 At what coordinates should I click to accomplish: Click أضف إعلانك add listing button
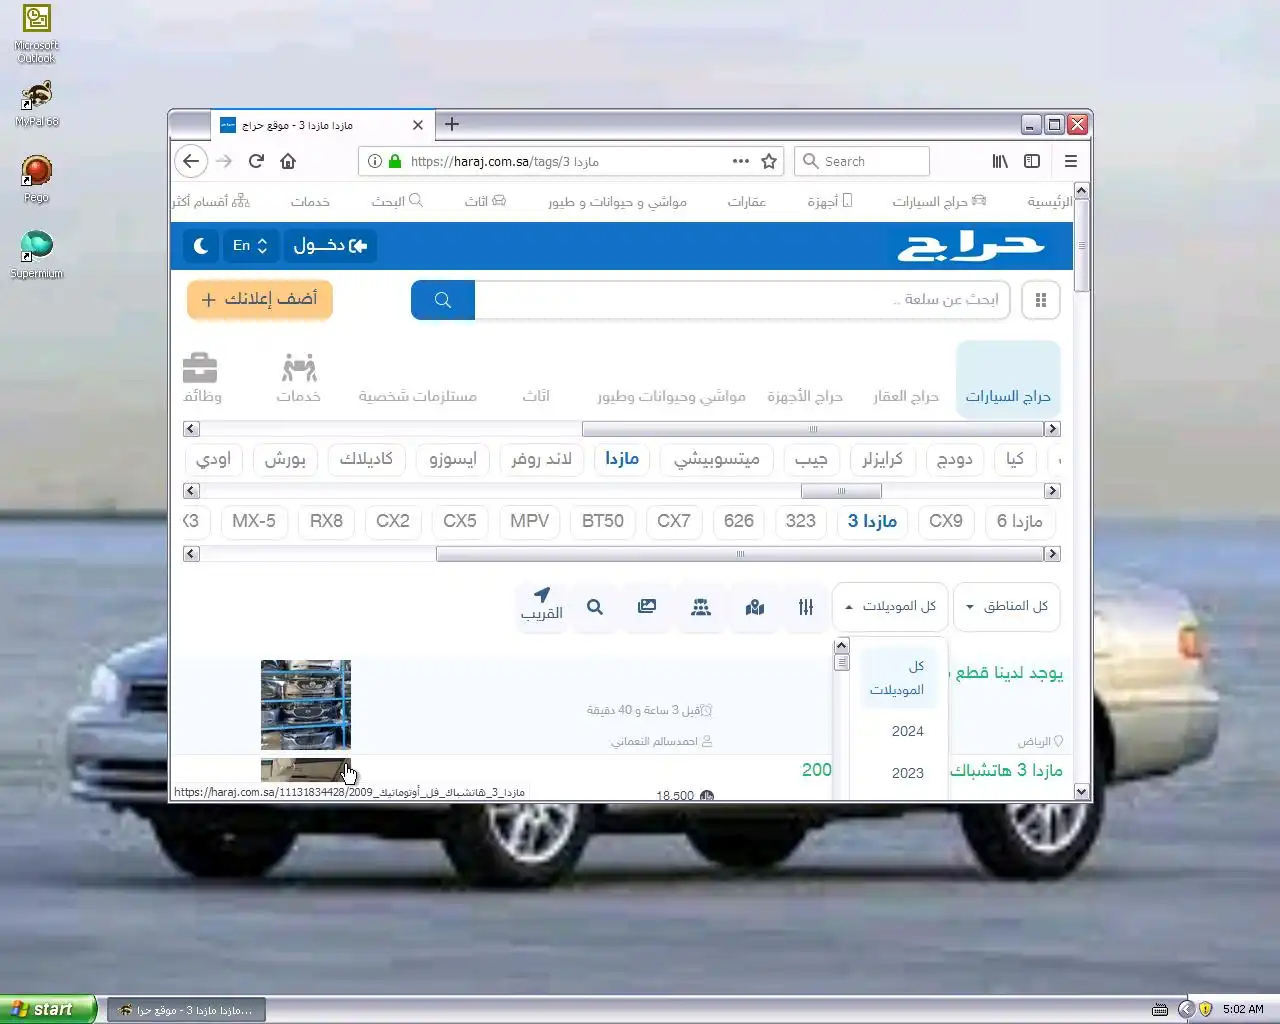pos(260,299)
